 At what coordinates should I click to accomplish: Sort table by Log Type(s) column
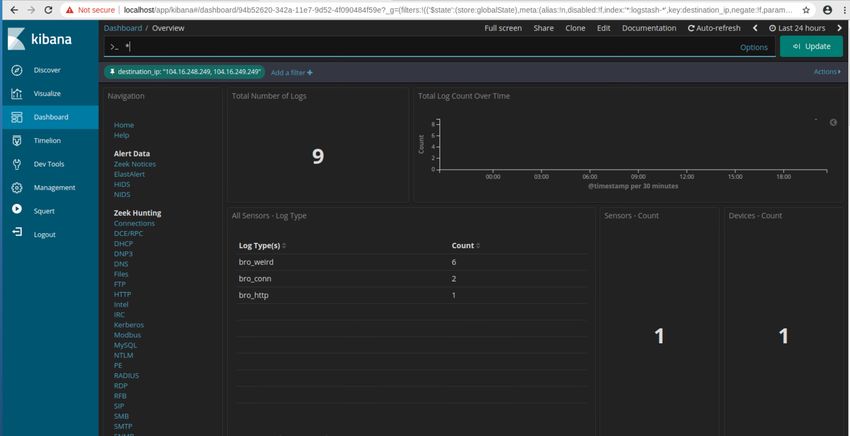point(262,246)
